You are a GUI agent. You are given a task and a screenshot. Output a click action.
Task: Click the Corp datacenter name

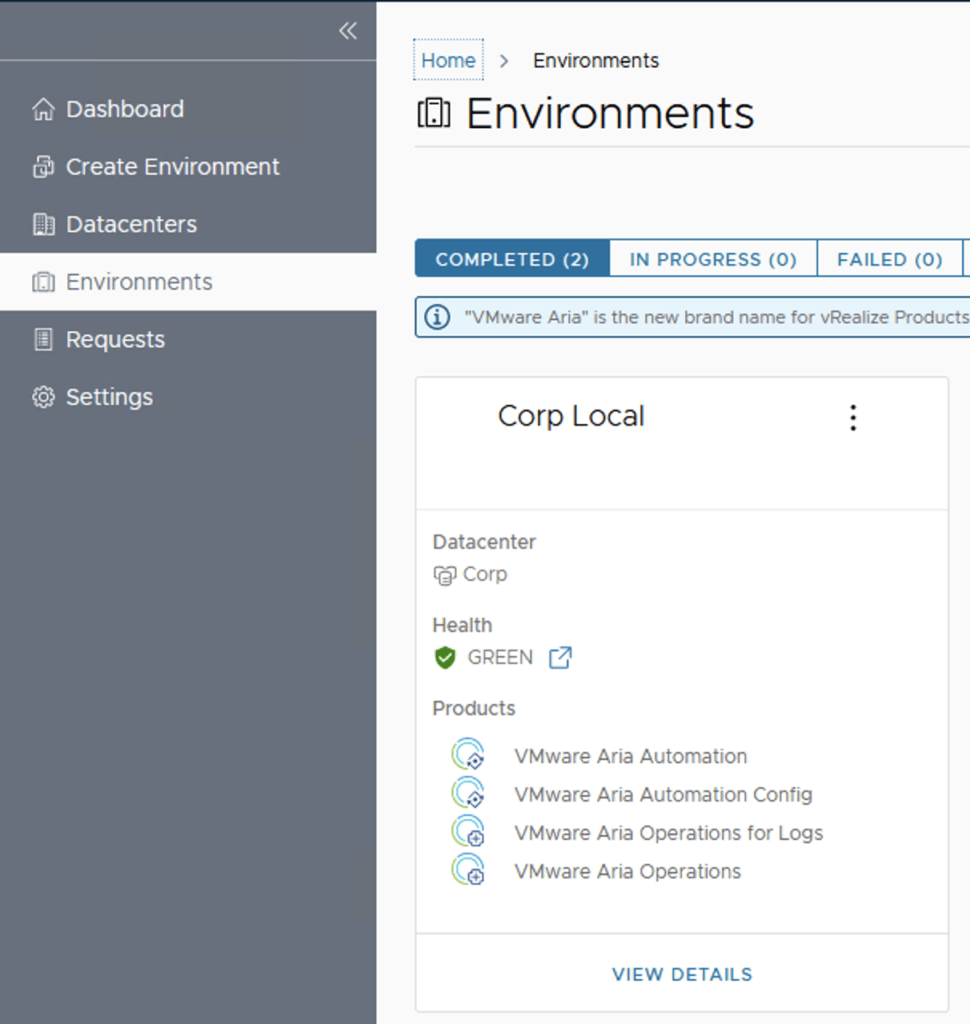point(485,574)
